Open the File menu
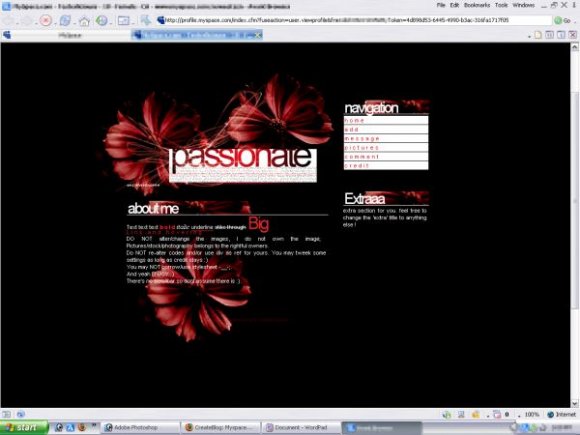580x435 pixels. [x=441, y=5]
